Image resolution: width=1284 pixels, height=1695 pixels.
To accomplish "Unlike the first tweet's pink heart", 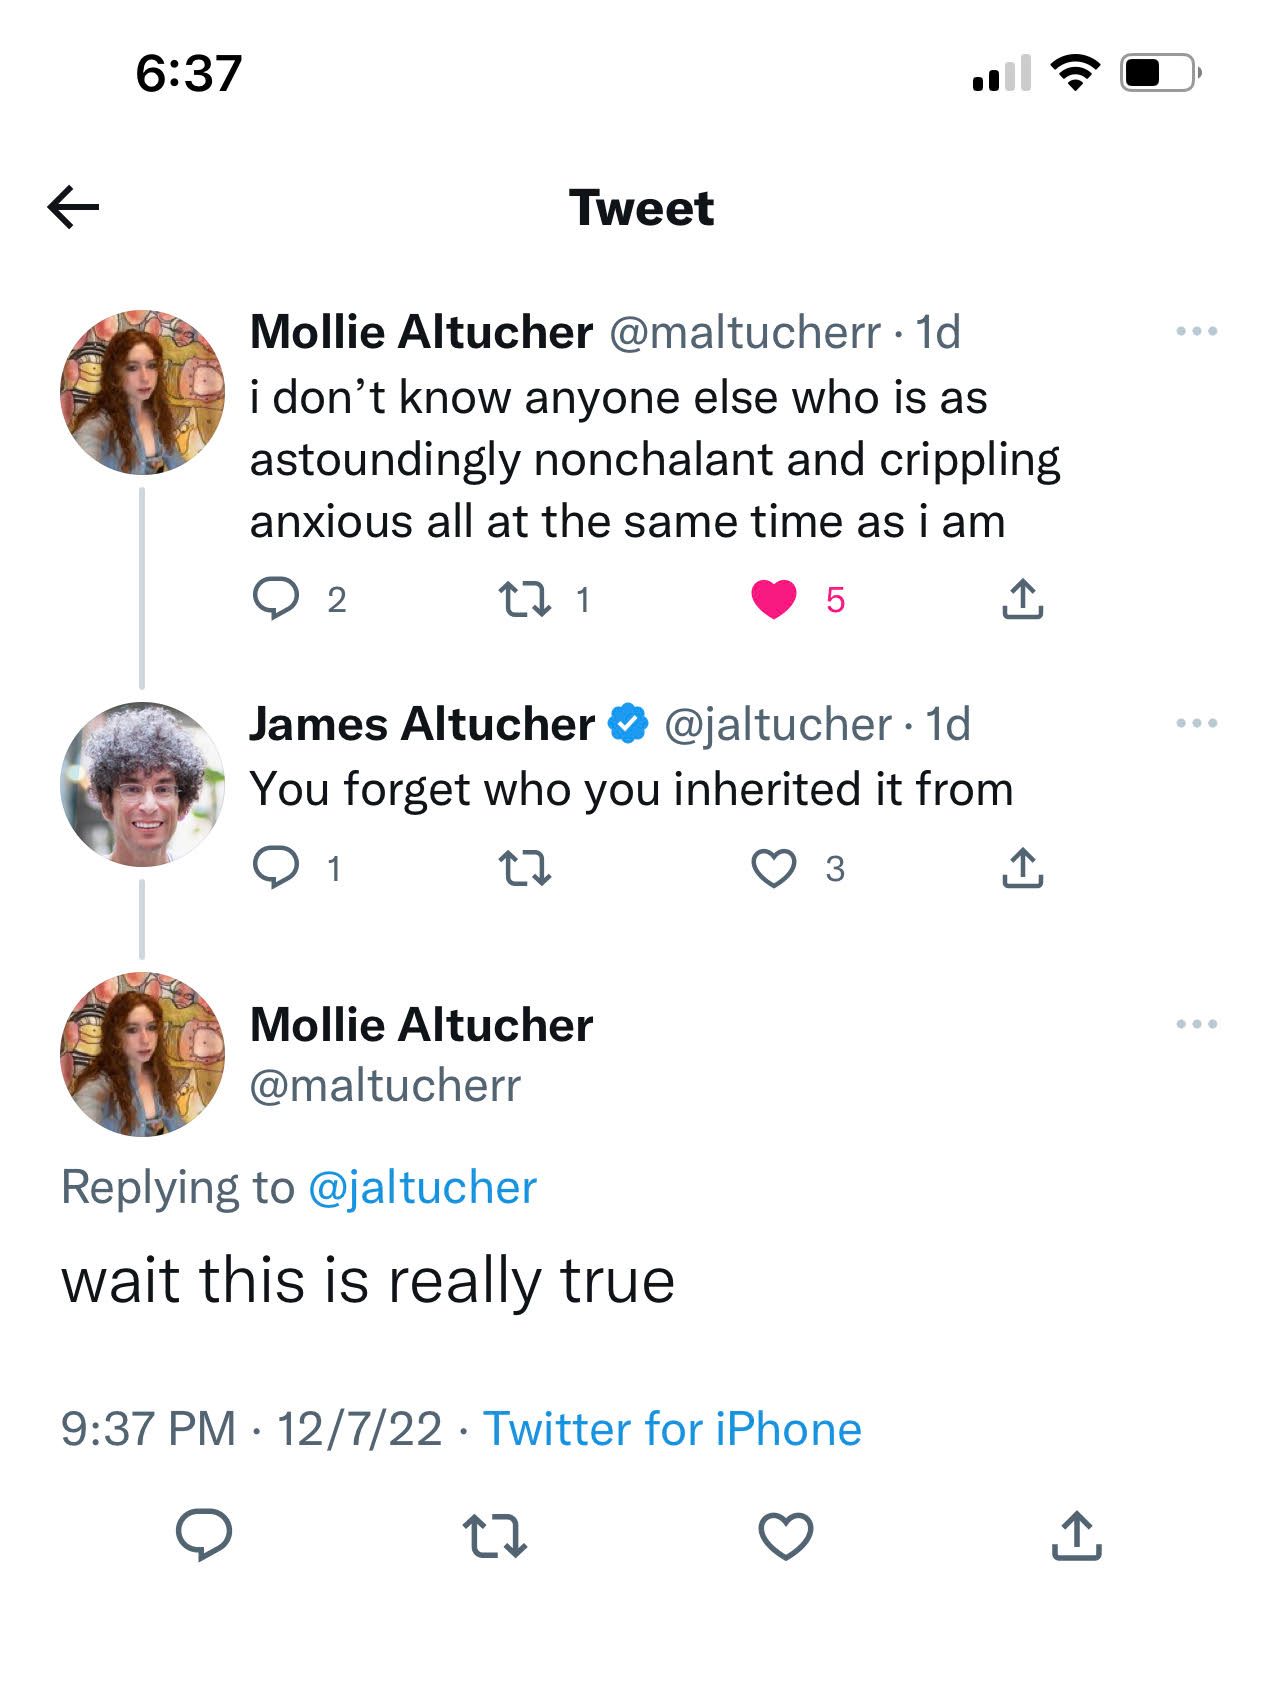I will (x=774, y=599).
